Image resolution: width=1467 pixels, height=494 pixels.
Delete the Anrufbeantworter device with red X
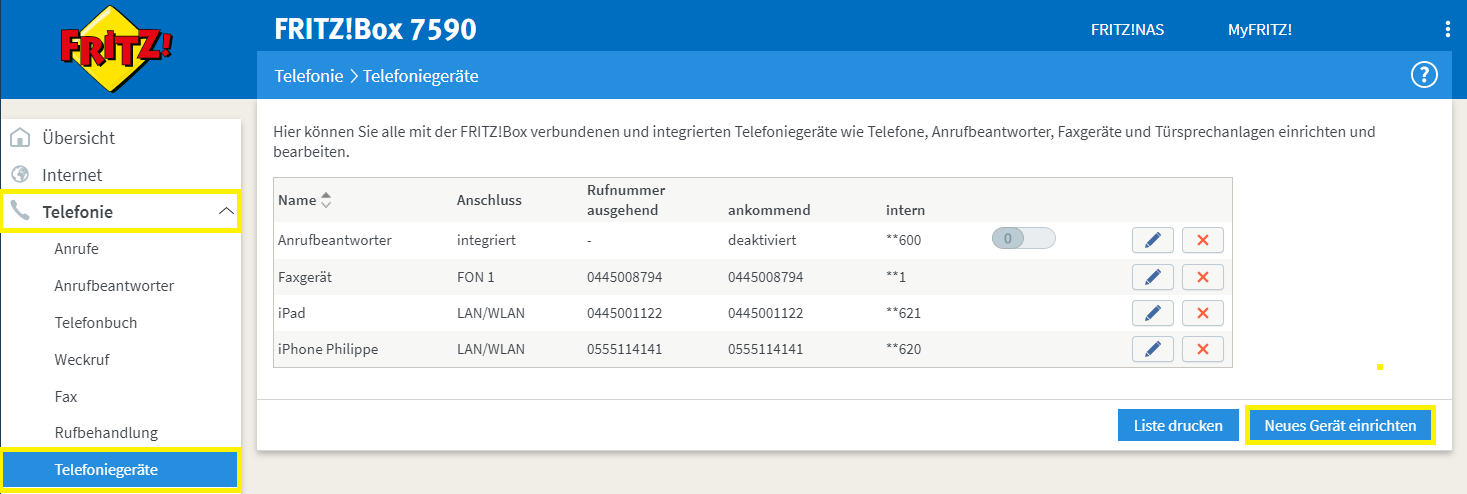(x=1203, y=240)
